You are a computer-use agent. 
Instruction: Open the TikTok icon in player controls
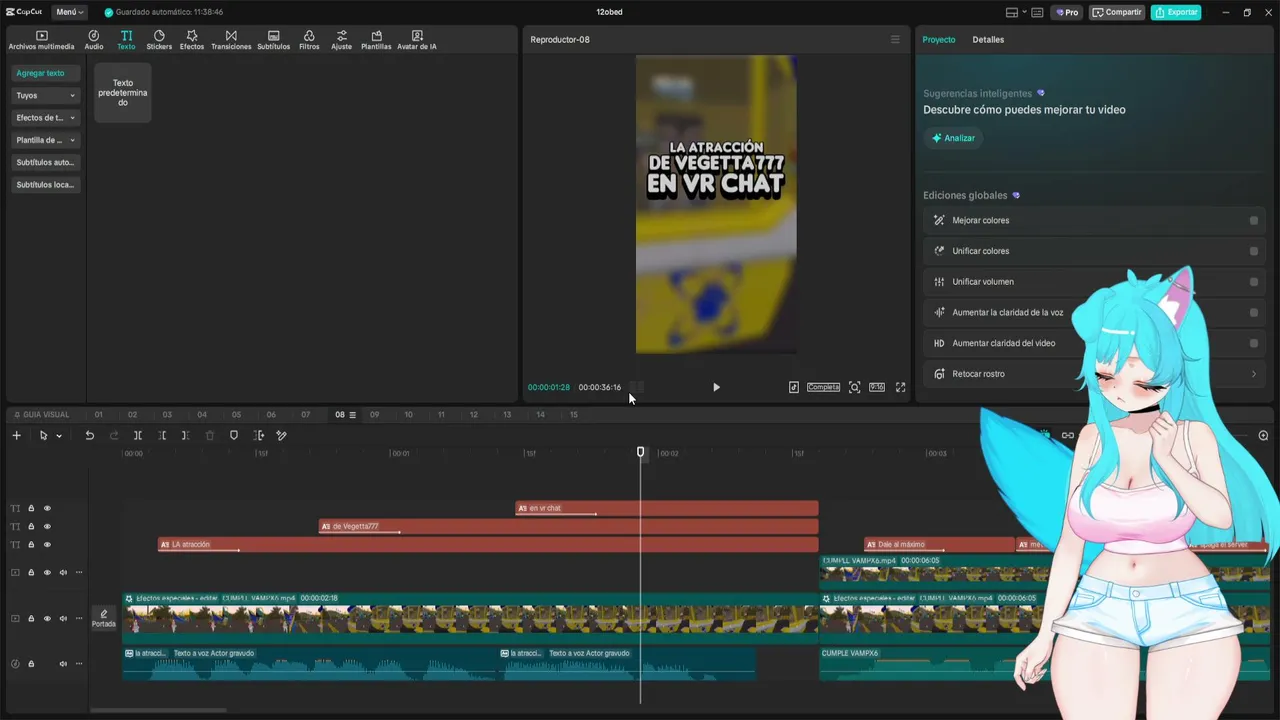click(794, 387)
